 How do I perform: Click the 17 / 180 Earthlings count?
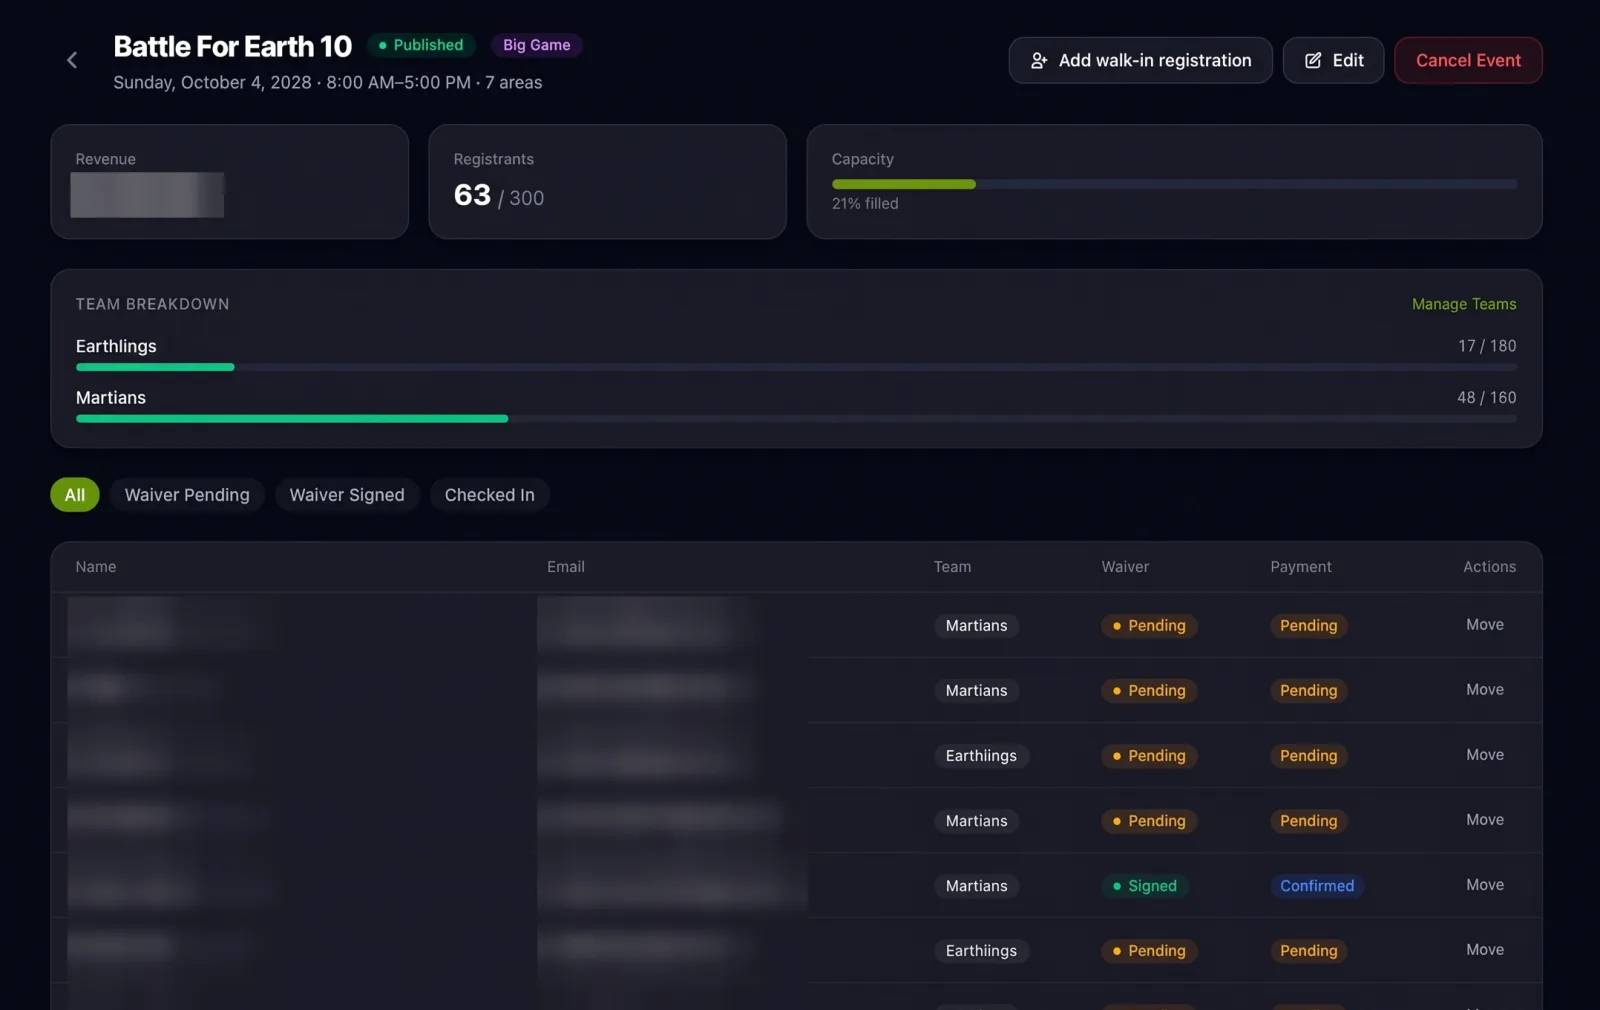click(x=1486, y=346)
